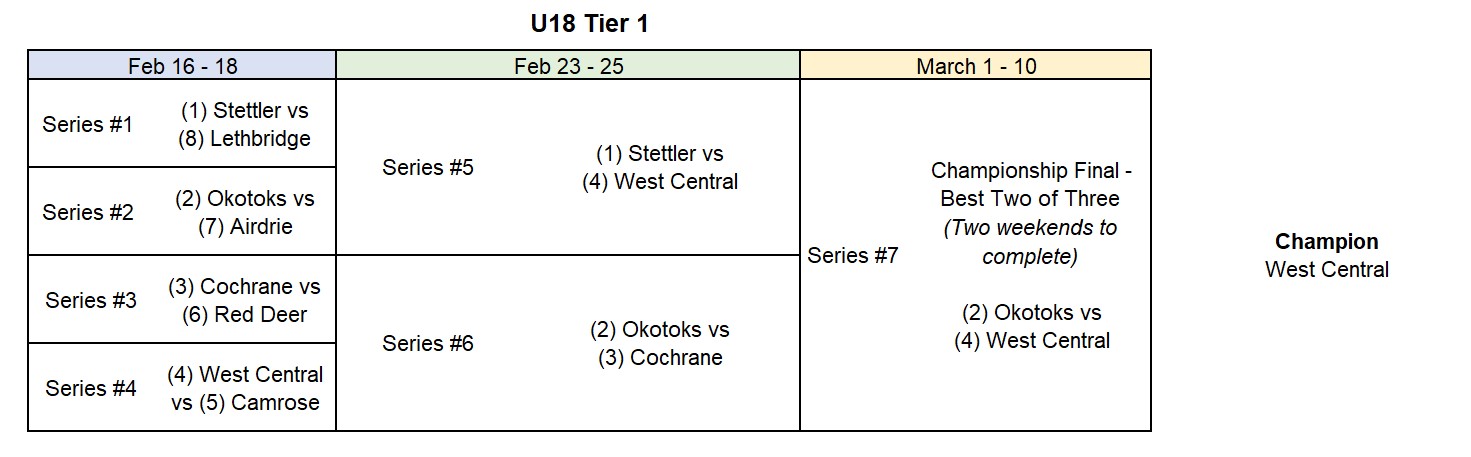Select Okotoks vs West Central final matchup

point(1032,327)
